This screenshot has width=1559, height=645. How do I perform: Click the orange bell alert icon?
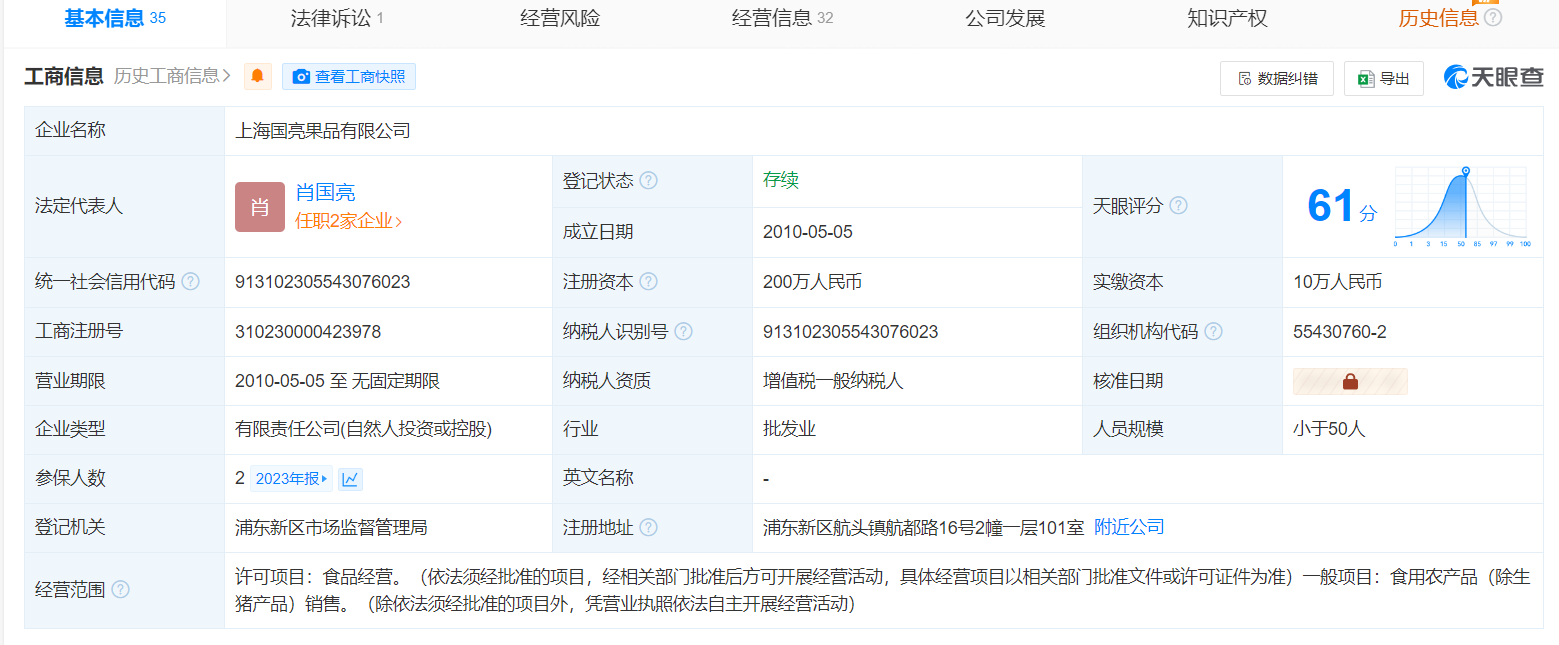[x=258, y=76]
